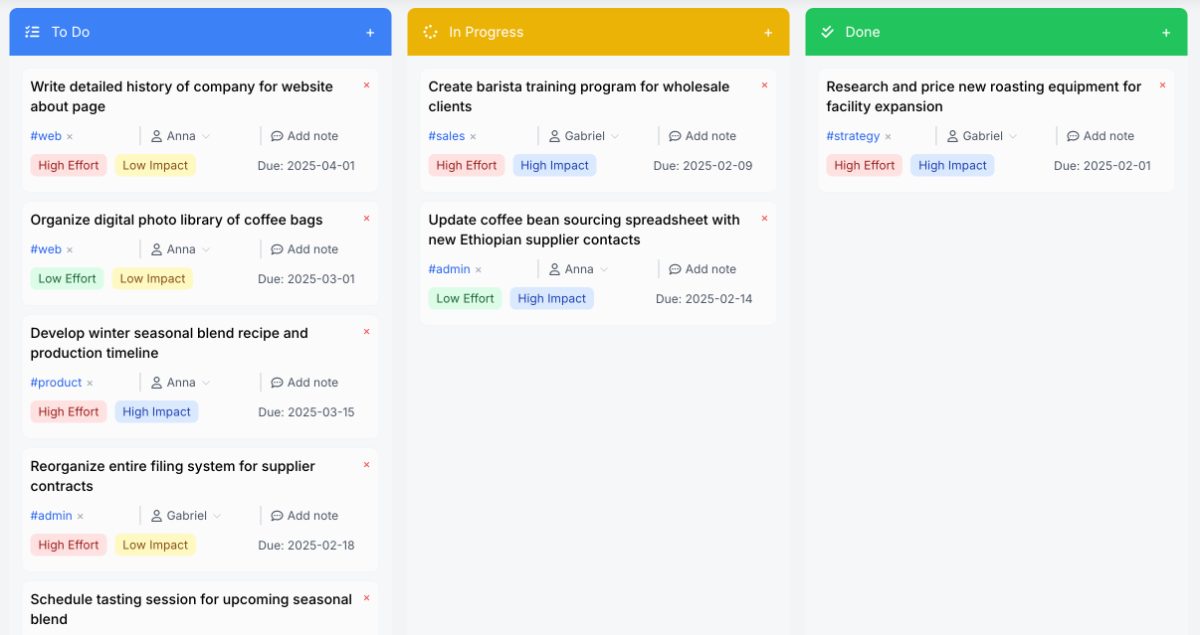
Task: Click due date 2025-04-01 on company history card
Action: click(x=306, y=166)
